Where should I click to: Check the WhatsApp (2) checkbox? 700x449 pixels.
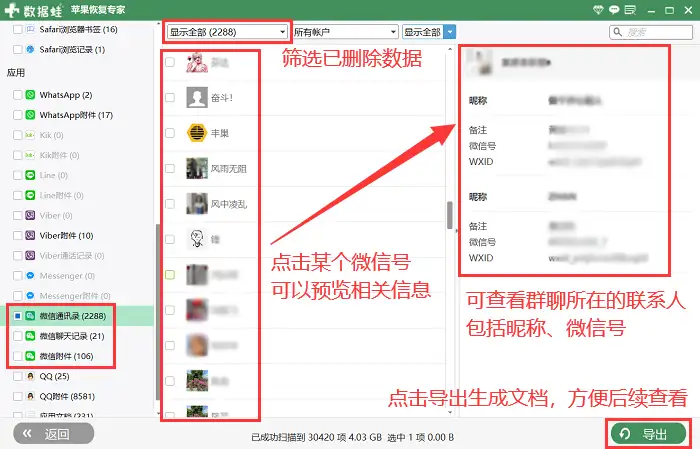[x=17, y=95]
